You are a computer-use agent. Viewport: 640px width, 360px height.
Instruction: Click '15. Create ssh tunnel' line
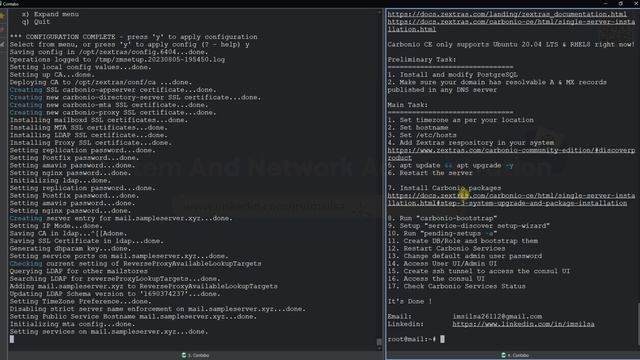[478, 271]
